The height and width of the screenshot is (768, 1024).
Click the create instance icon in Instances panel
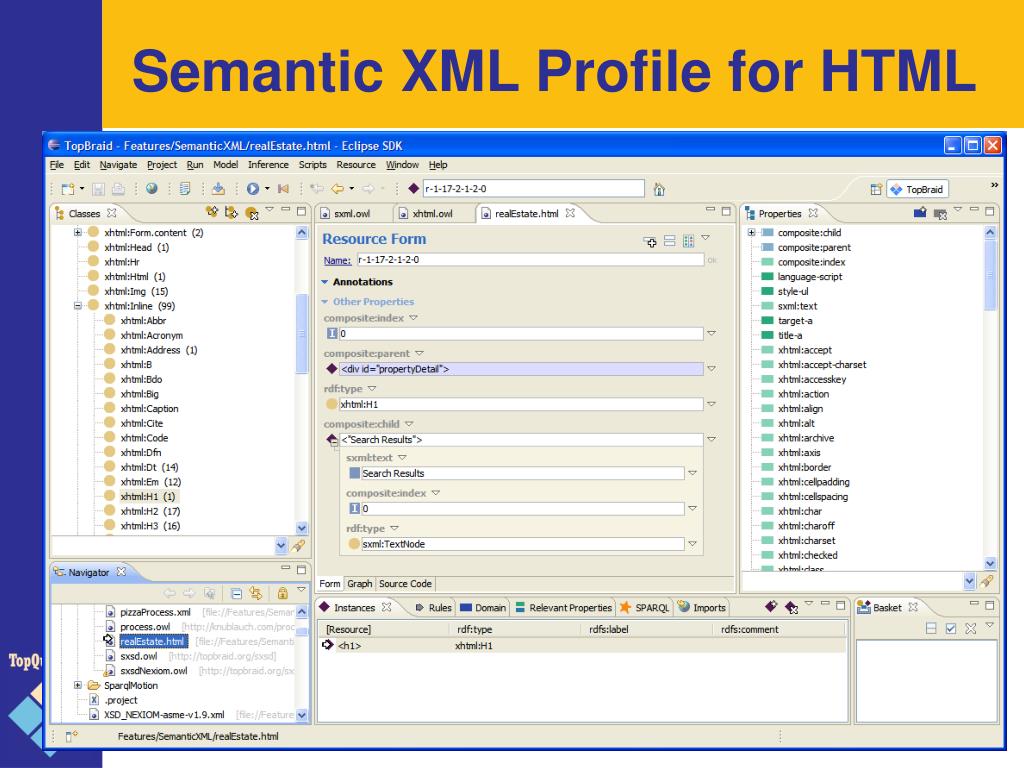click(771, 607)
